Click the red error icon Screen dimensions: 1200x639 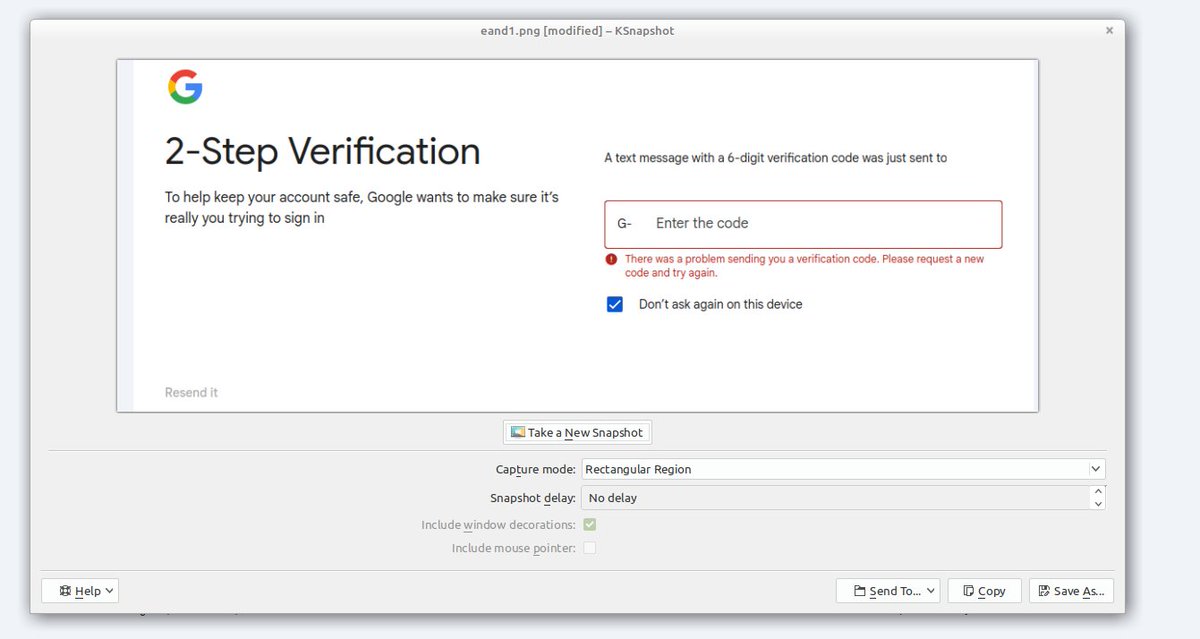(x=611, y=259)
